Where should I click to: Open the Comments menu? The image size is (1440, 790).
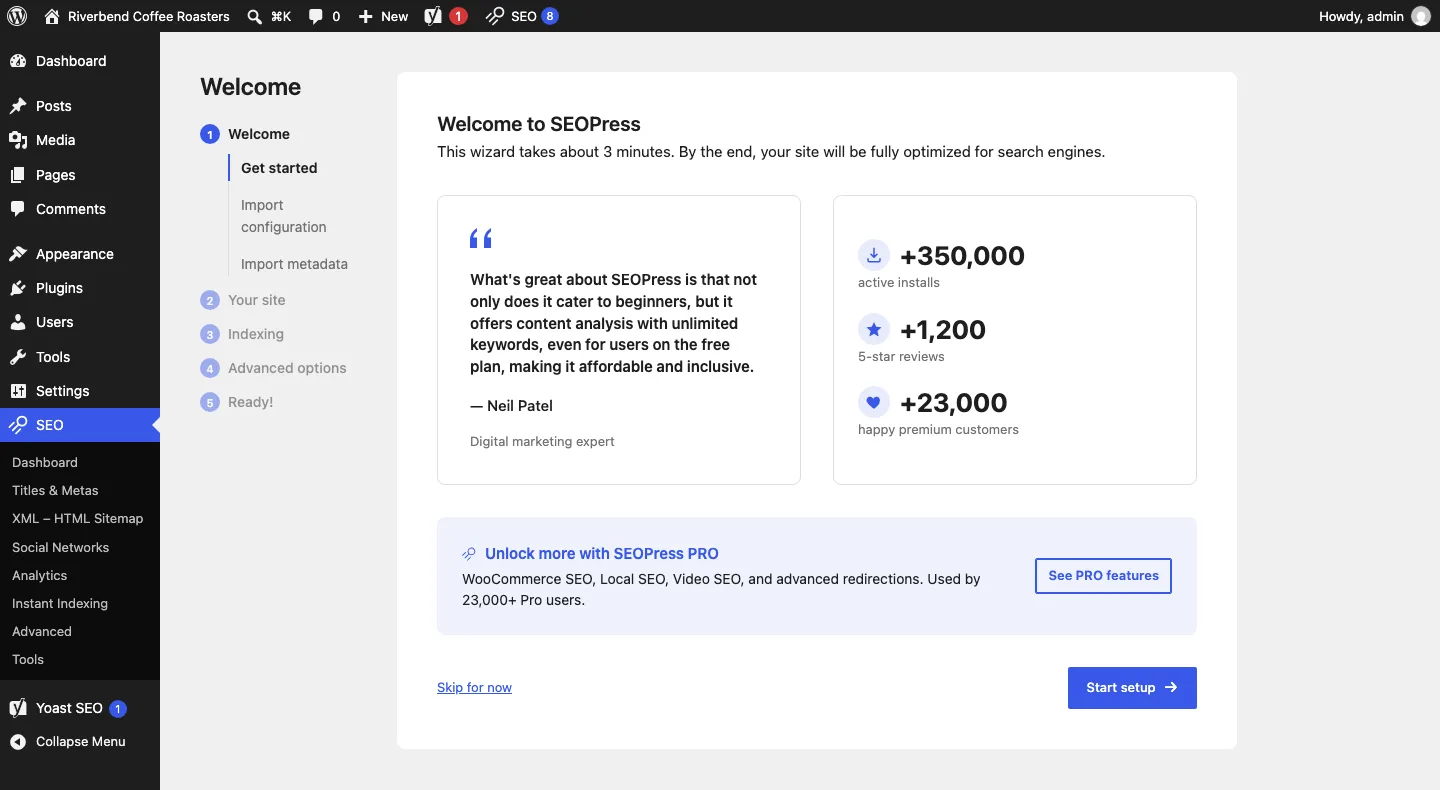pyautogui.click(x=80, y=209)
